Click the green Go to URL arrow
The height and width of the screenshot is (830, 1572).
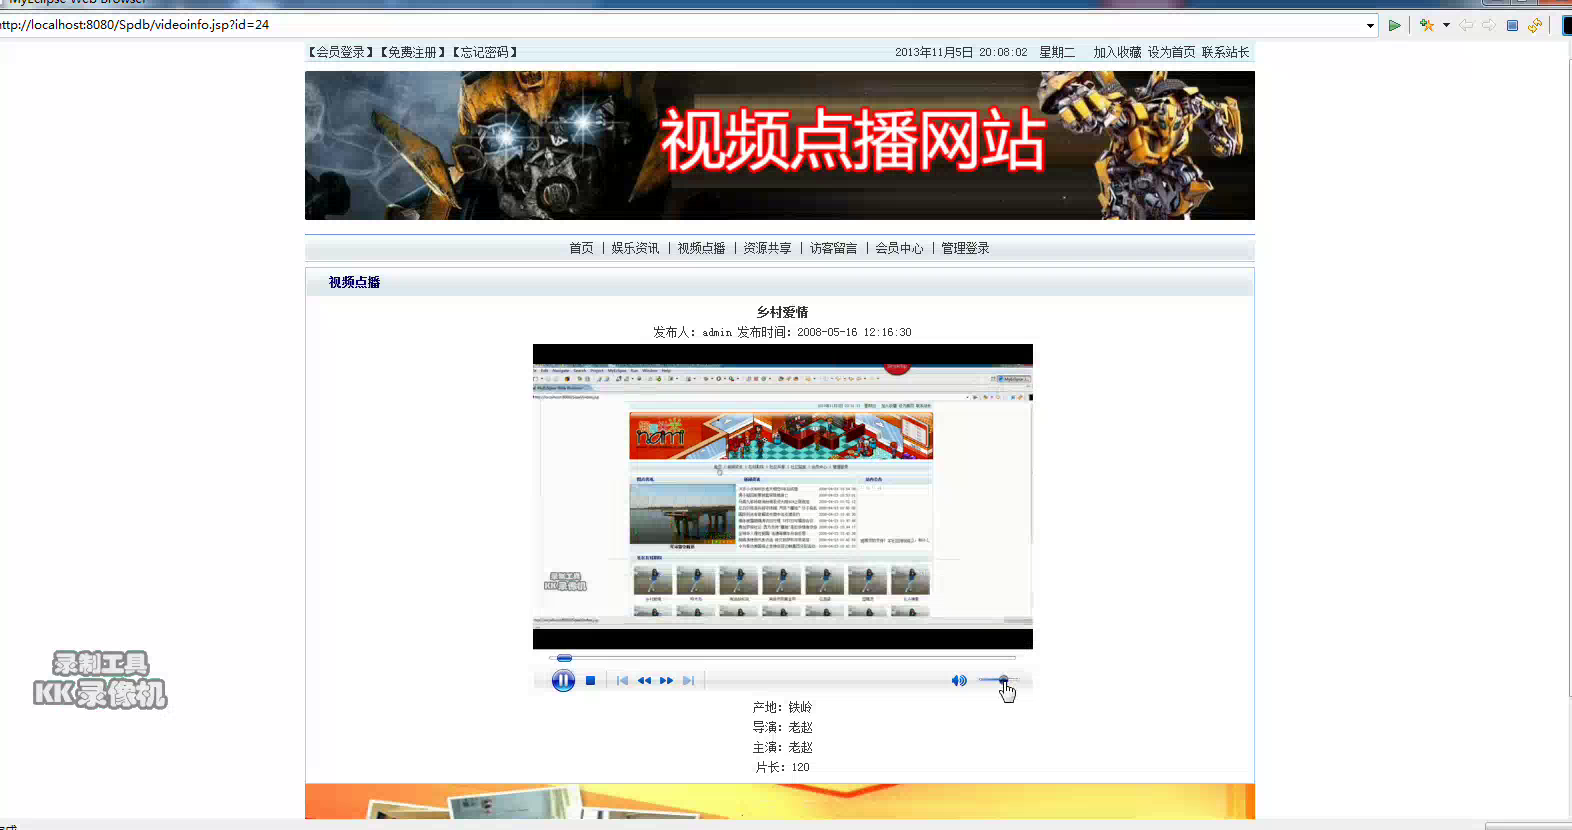(1394, 25)
